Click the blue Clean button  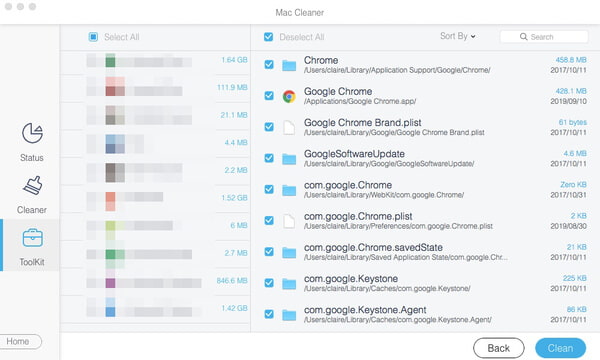560,348
